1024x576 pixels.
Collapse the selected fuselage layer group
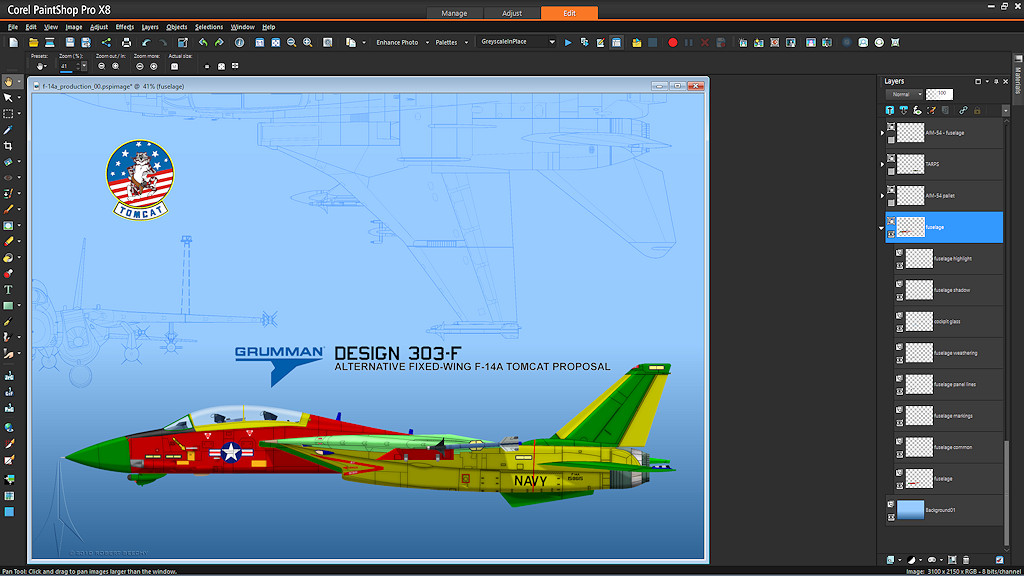pyautogui.click(x=882, y=228)
